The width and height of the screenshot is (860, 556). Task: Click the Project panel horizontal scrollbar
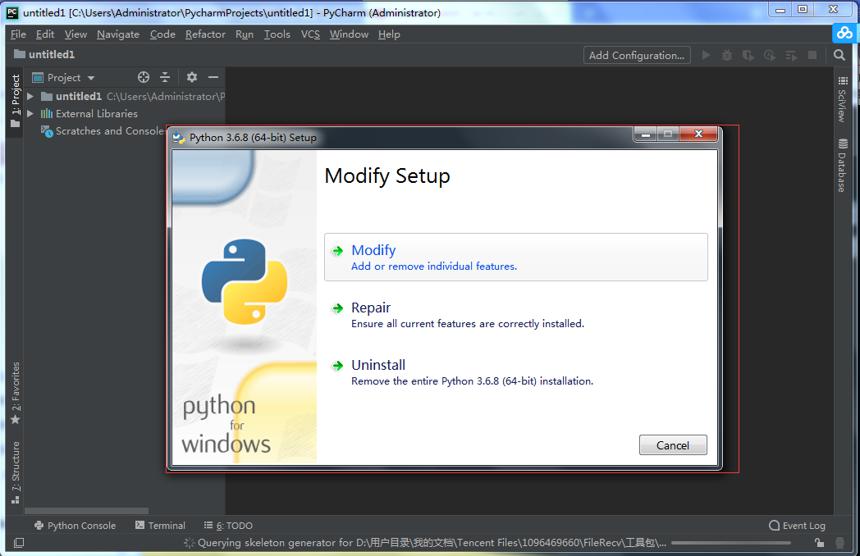pos(87,510)
